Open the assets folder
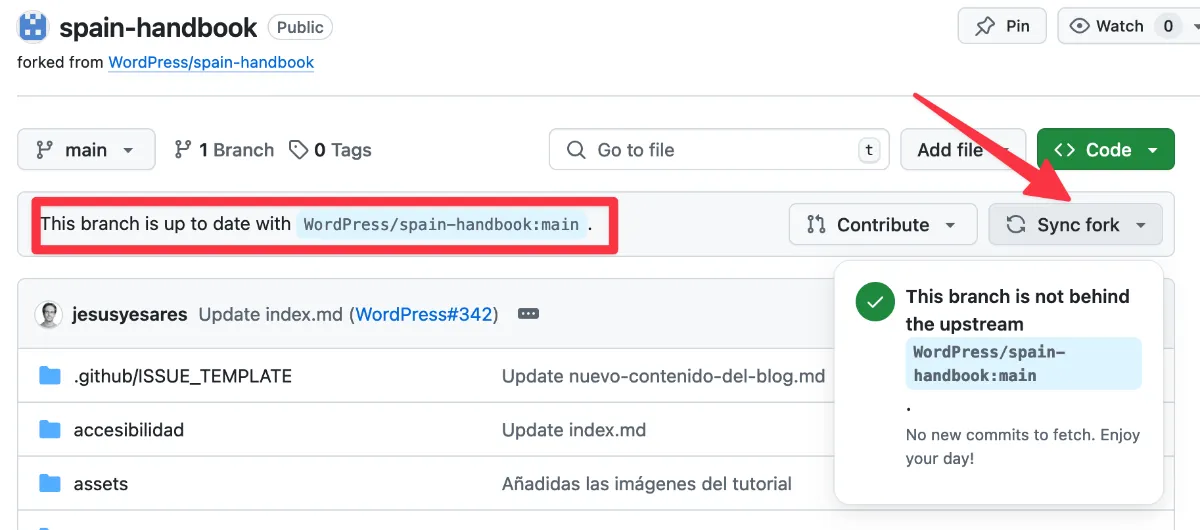 (x=101, y=483)
